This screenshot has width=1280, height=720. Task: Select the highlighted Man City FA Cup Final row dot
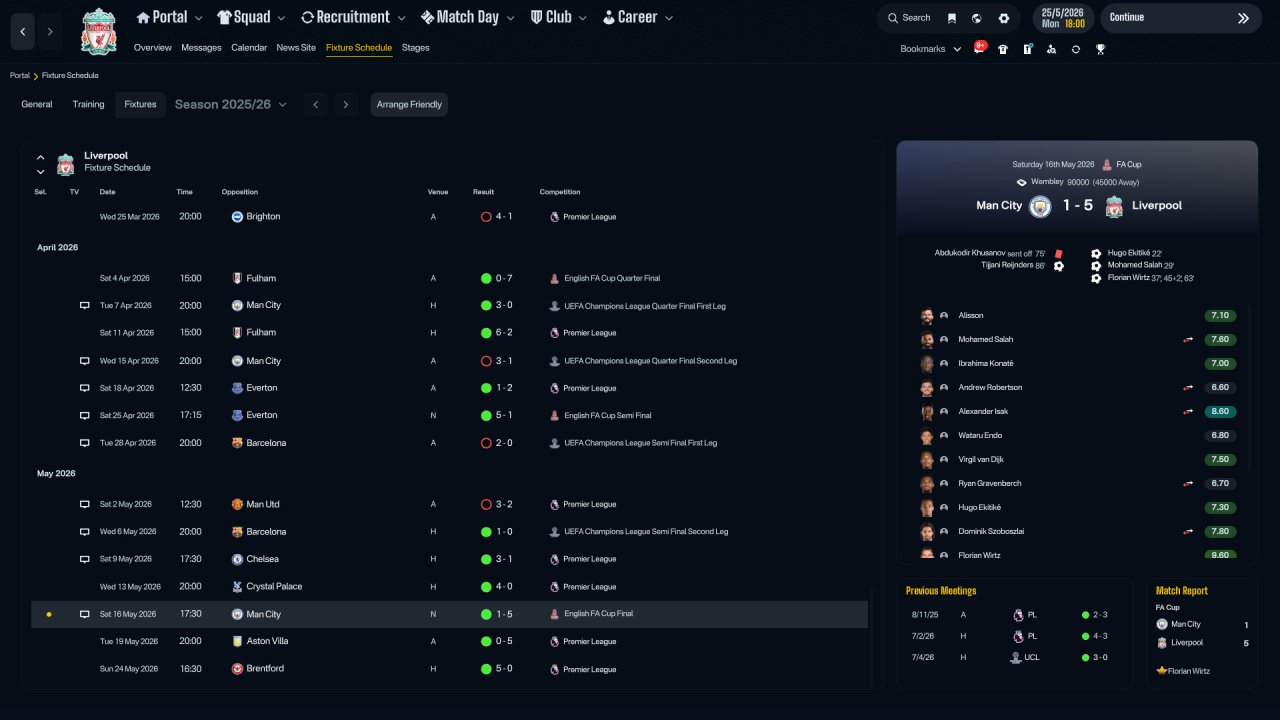(x=48, y=615)
